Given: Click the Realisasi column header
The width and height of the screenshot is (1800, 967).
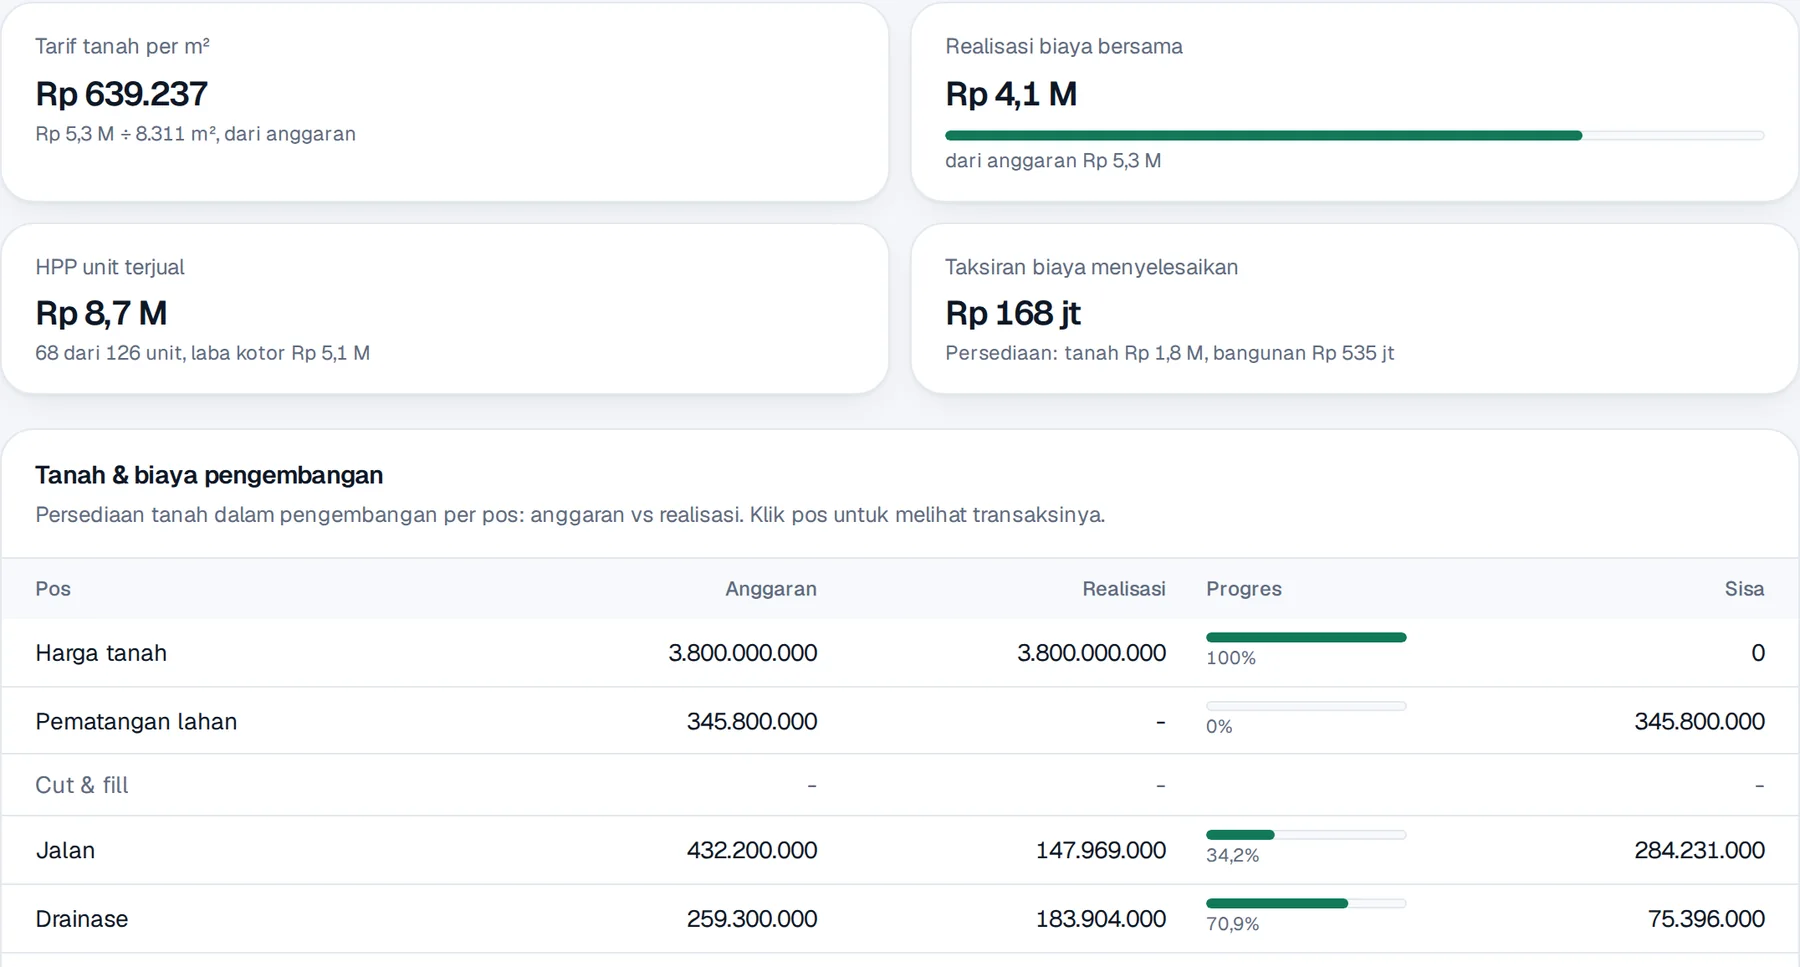Looking at the screenshot, I should coord(1124,589).
